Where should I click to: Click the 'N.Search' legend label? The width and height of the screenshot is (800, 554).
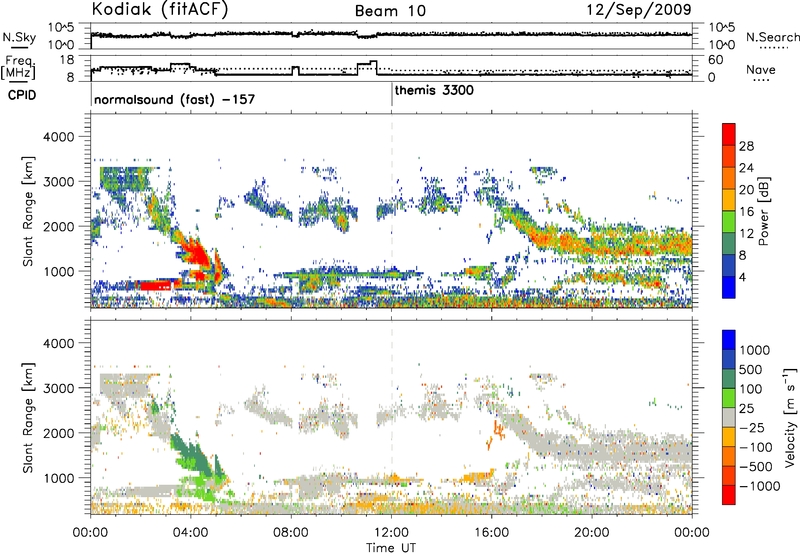click(772, 37)
